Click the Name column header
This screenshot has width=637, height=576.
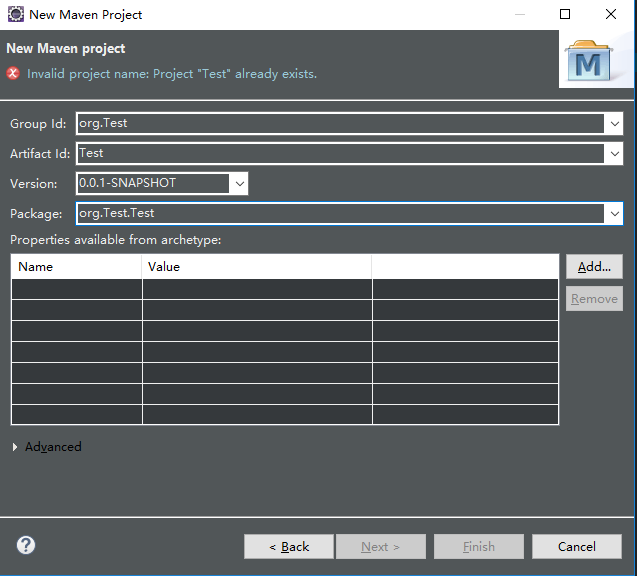(76, 267)
